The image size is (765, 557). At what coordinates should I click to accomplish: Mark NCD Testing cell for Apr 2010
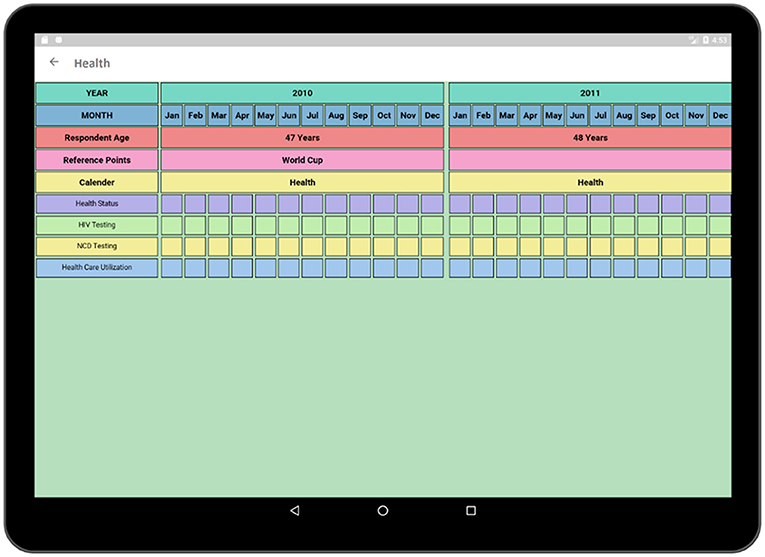click(242, 246)
